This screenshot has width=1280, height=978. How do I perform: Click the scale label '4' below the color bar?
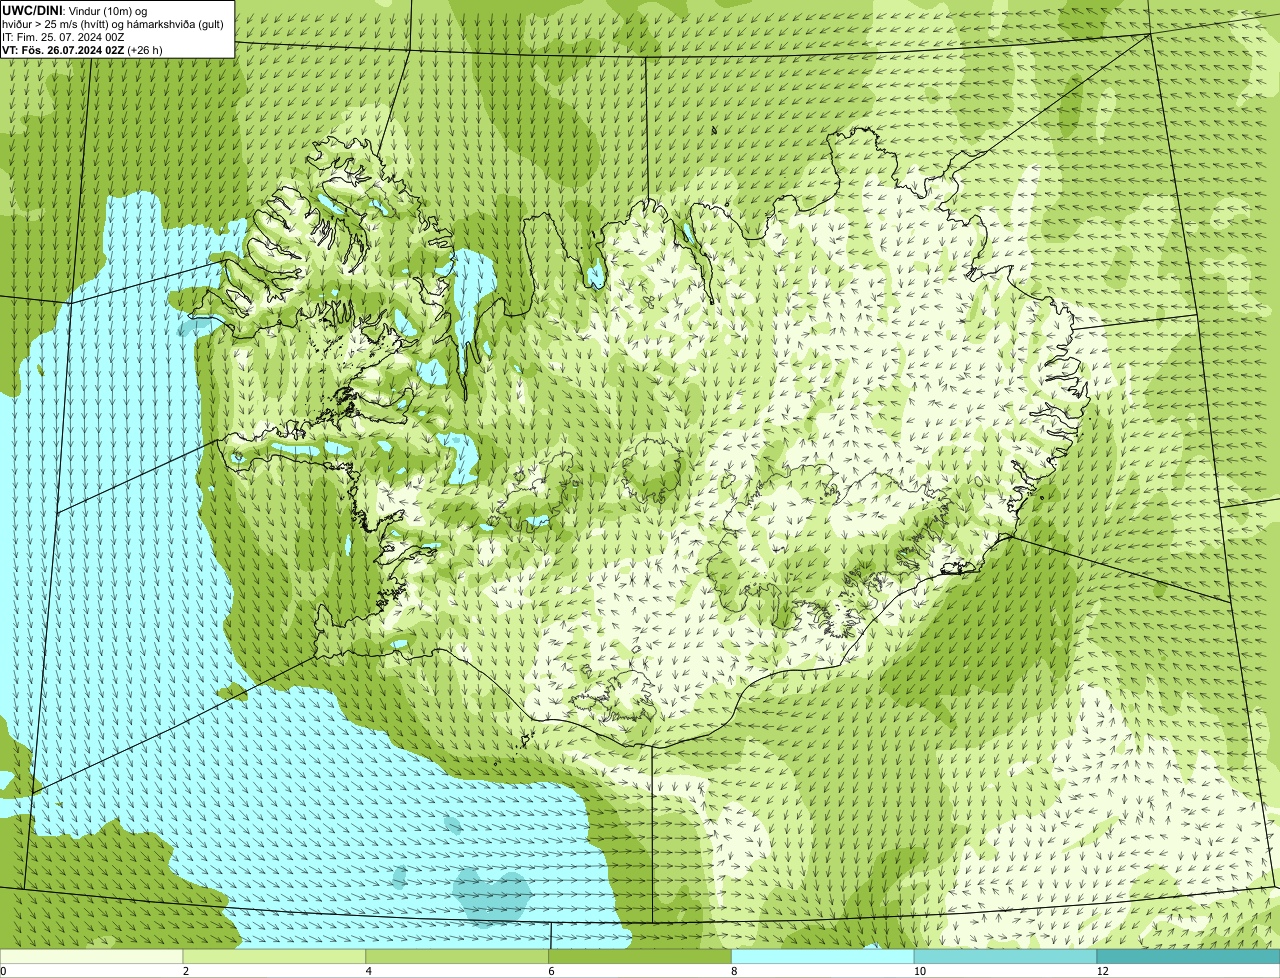369,971
